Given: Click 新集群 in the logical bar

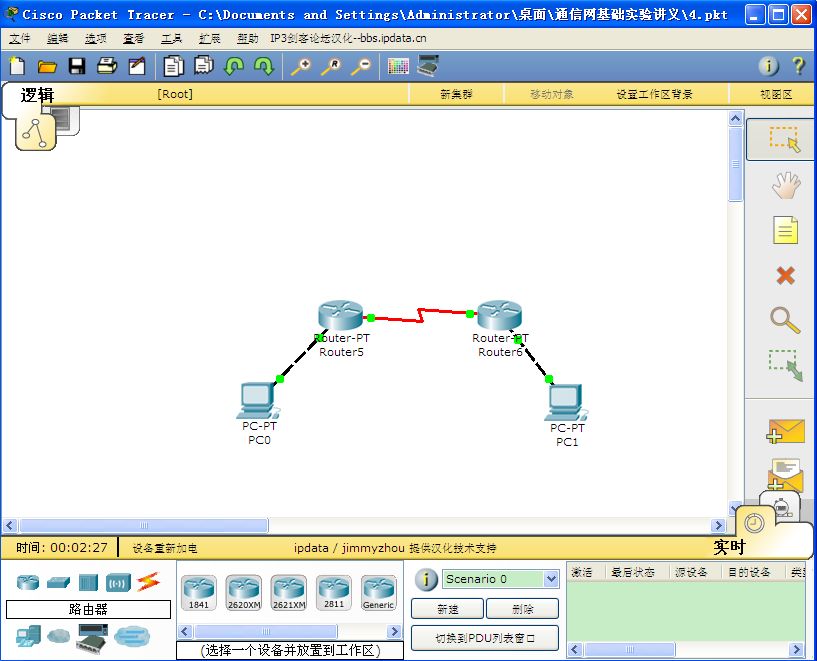Looking at the screenshot, I should pos(456,94).
